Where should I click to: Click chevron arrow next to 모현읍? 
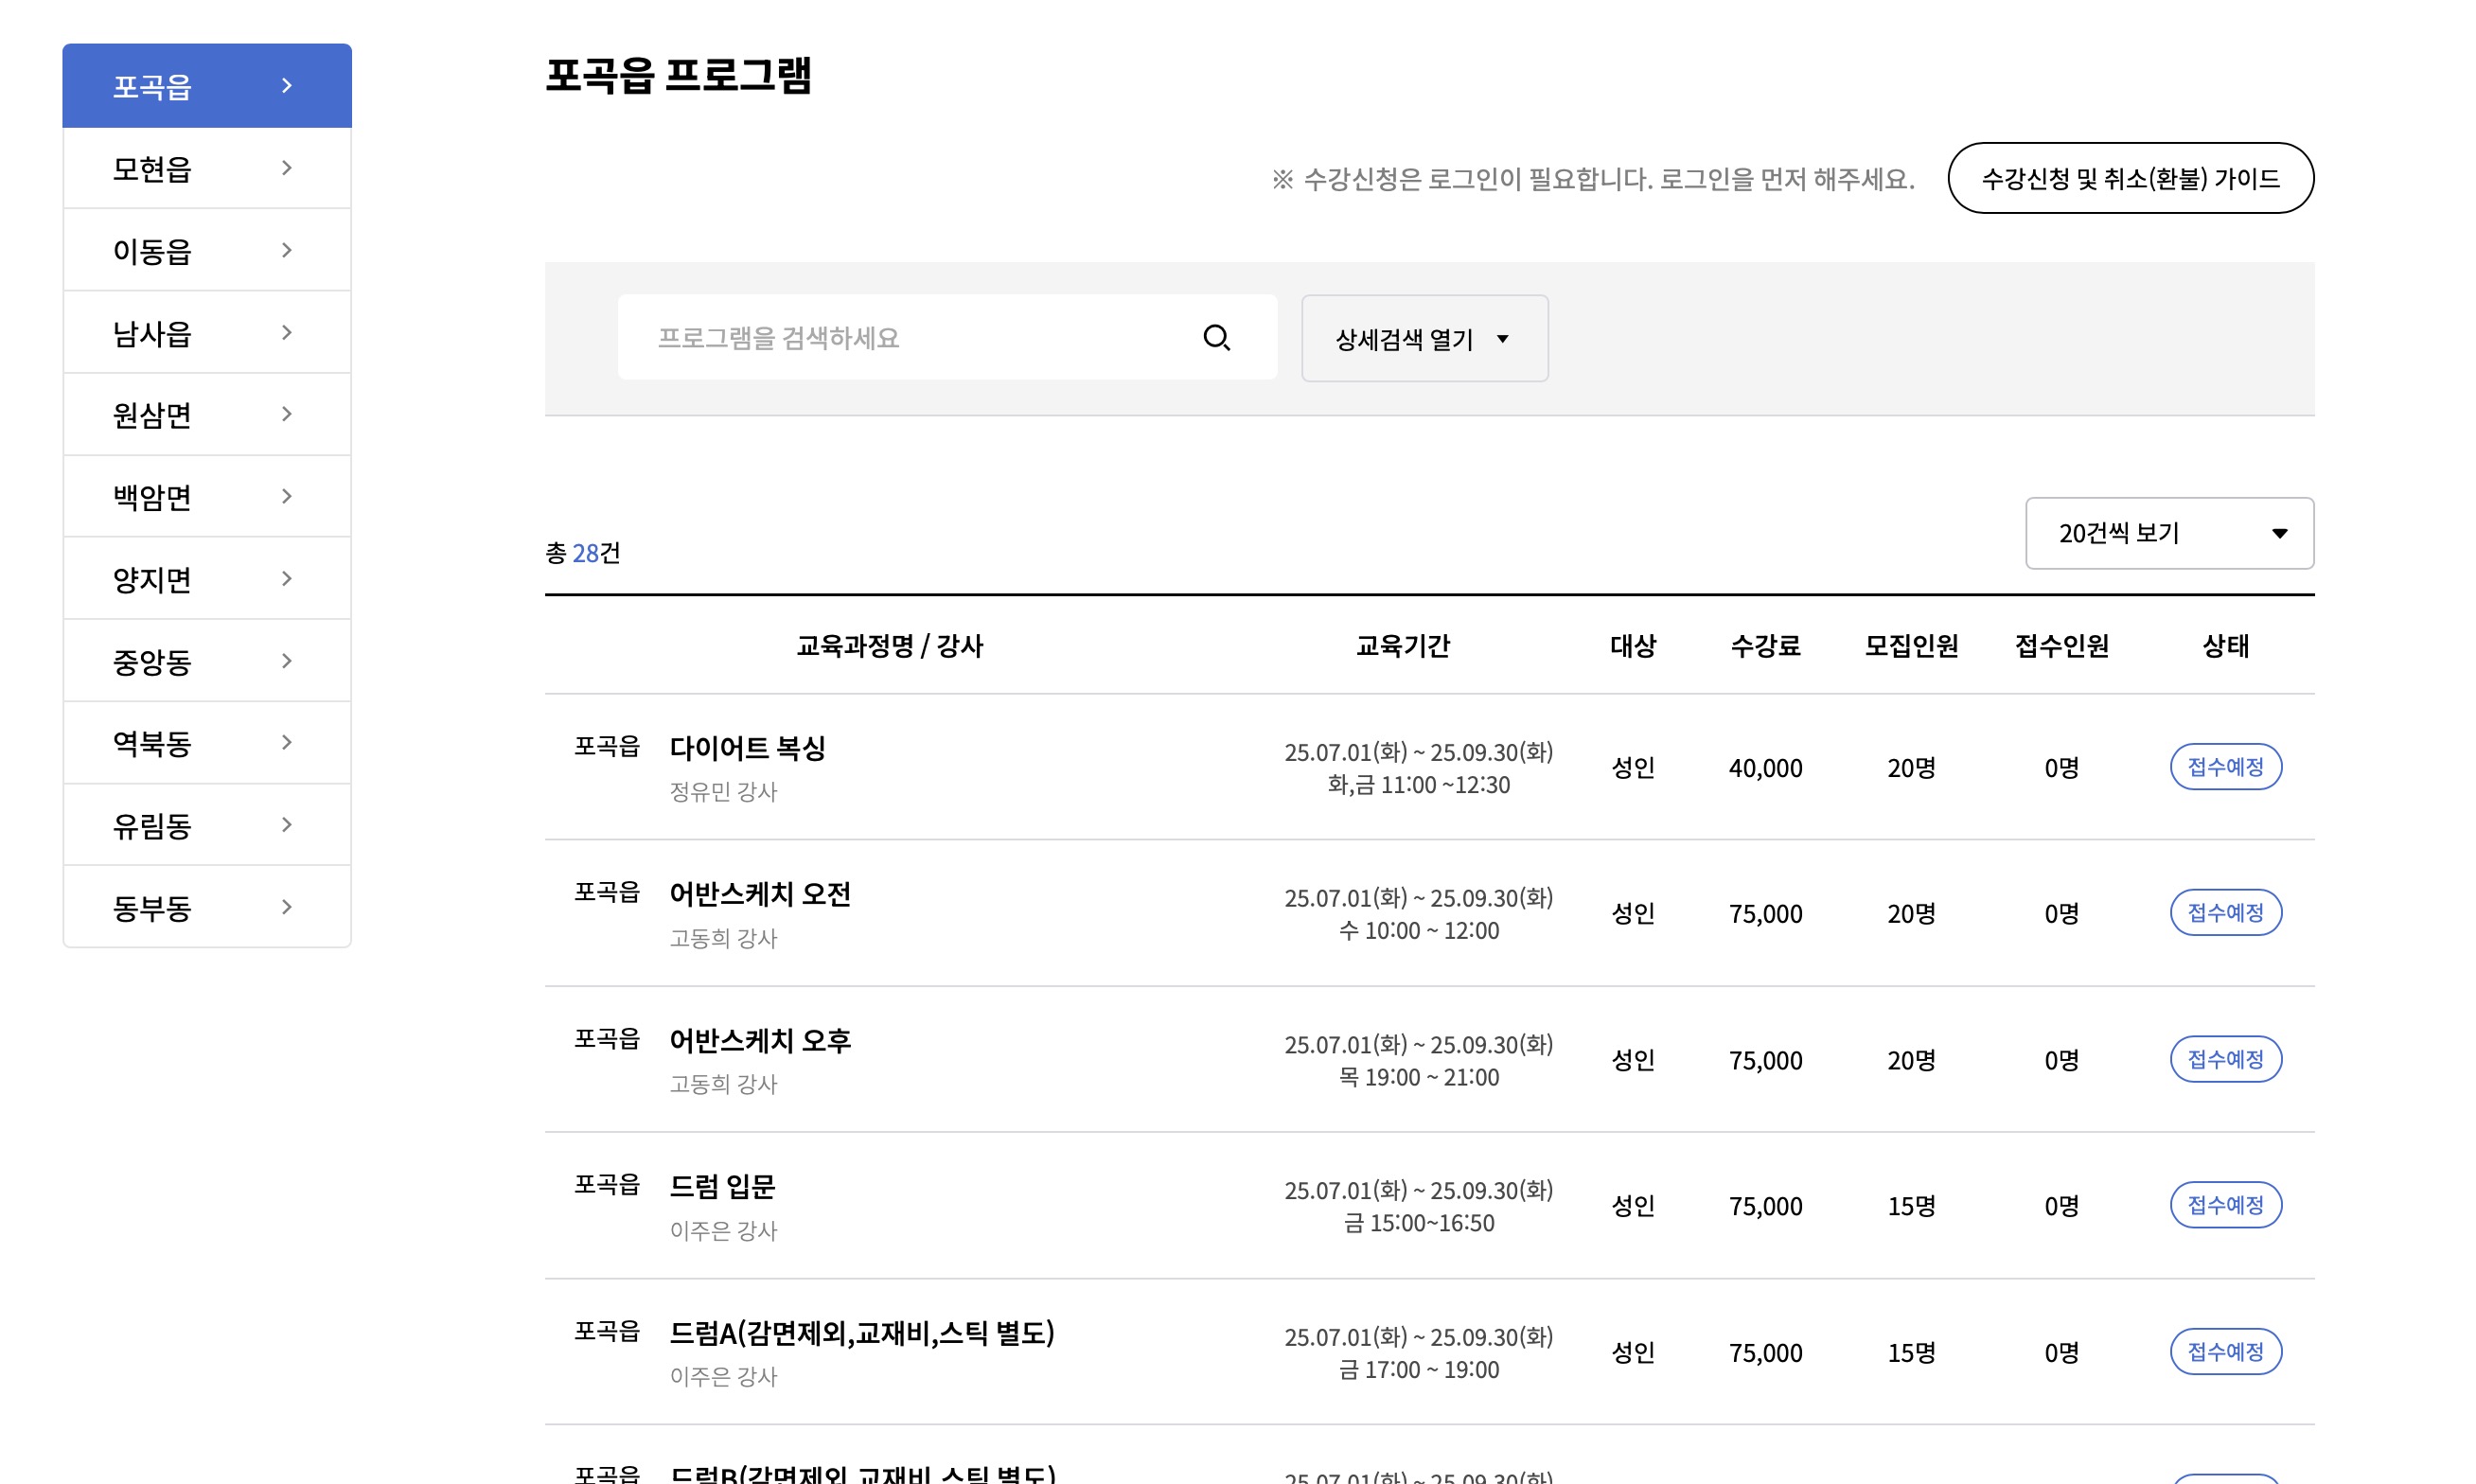coord(287,168)
